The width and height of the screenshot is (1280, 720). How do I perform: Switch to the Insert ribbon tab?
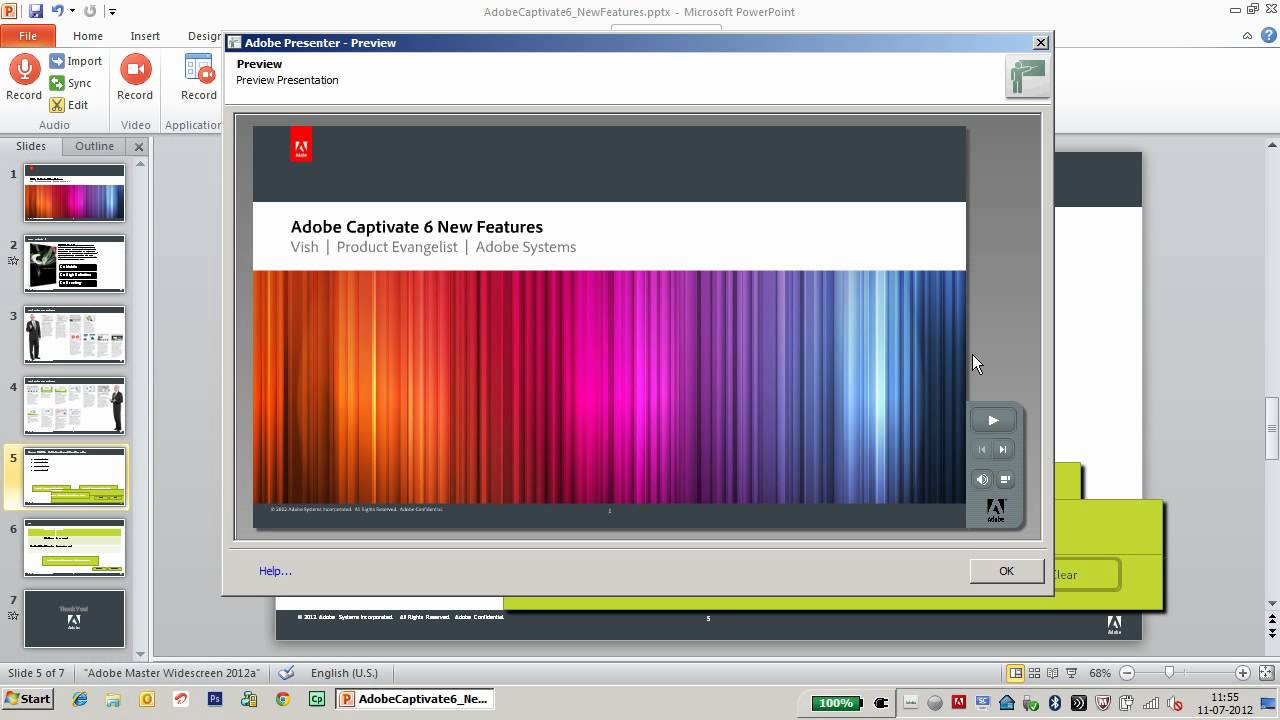(145, 35)
